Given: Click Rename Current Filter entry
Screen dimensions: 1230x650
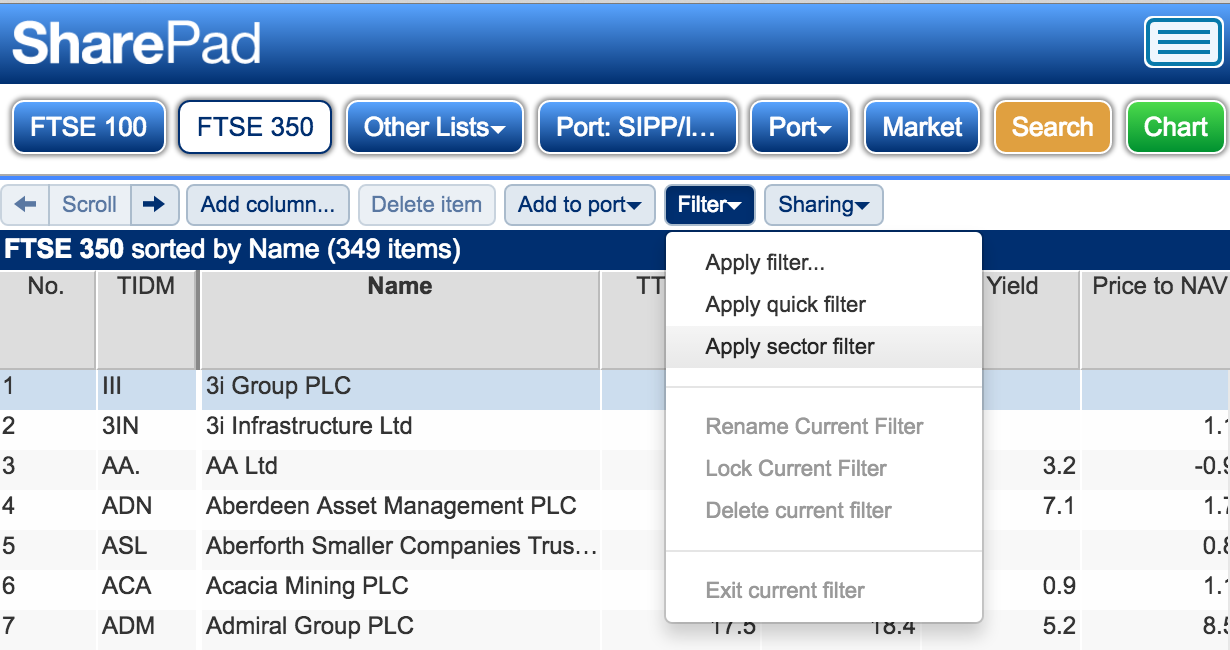Looking at the screenshot, I should 824,427.
